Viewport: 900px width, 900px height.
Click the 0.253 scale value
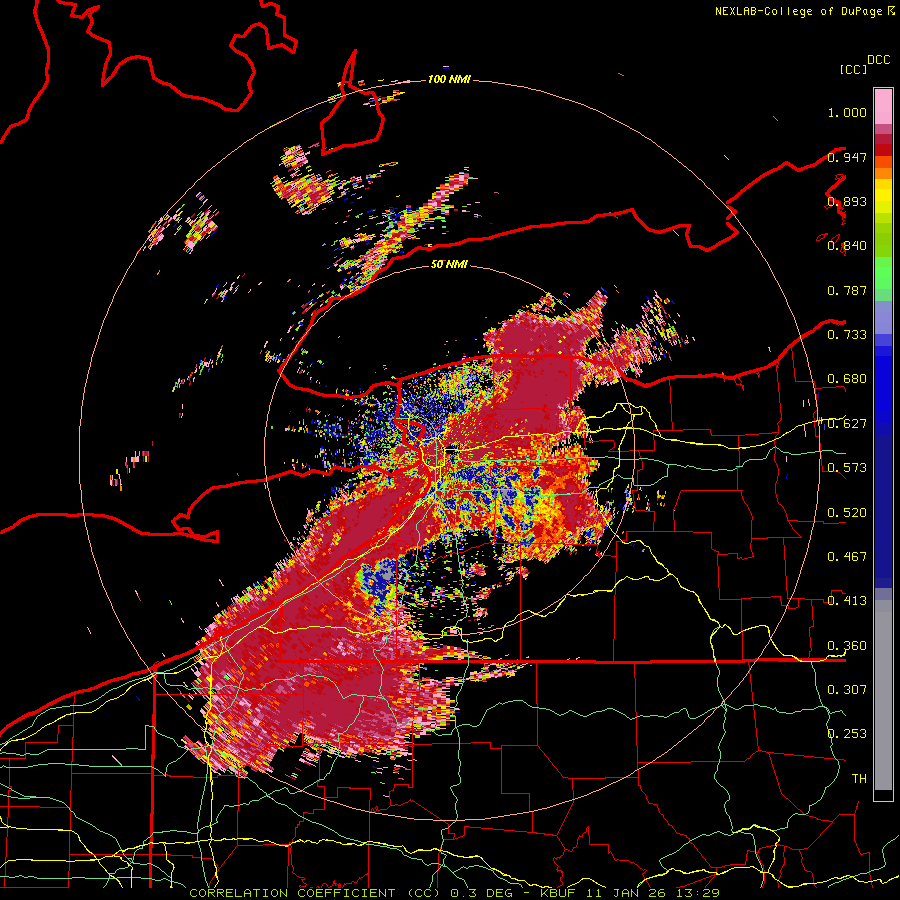[x=847, y=734]
